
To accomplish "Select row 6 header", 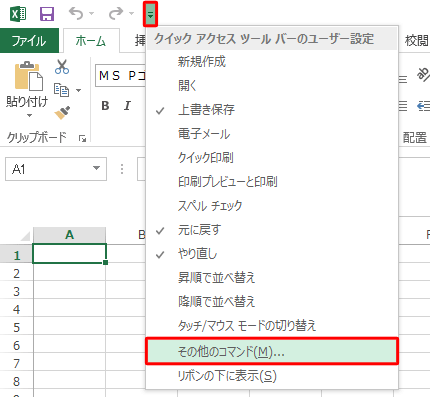I will pos(16,346).
